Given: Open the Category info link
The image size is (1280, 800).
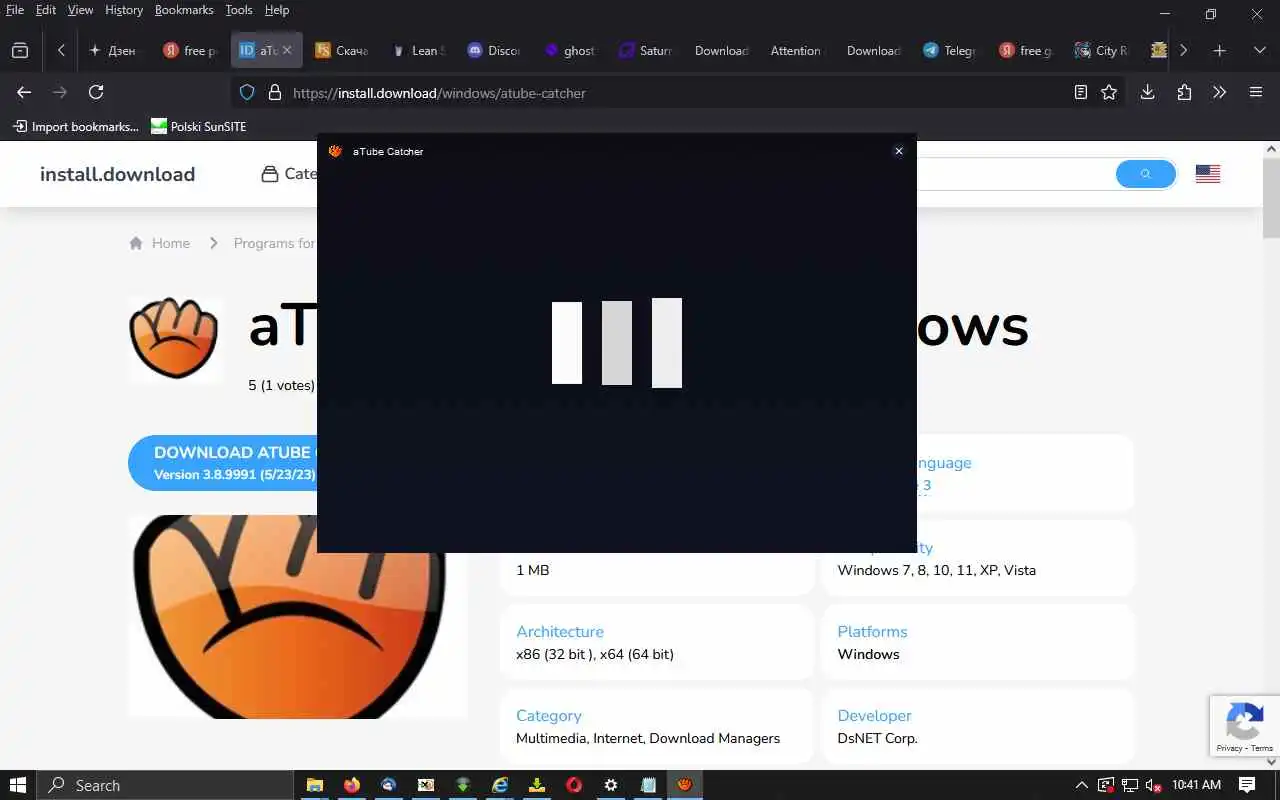Looking at the screenshot, I should click(x=548, y=715).
